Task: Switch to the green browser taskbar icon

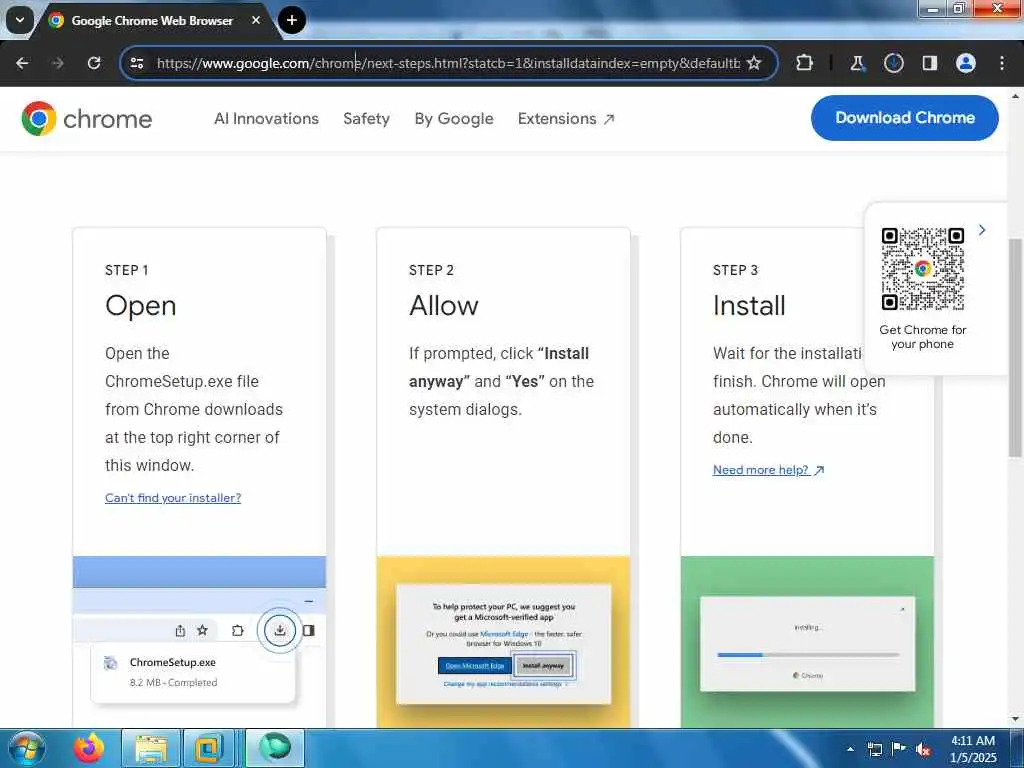Action: [x=275, y=748]
